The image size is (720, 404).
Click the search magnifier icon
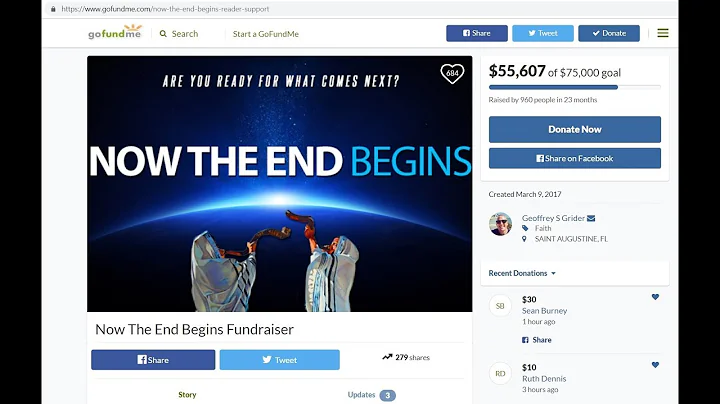pos(163,34)
